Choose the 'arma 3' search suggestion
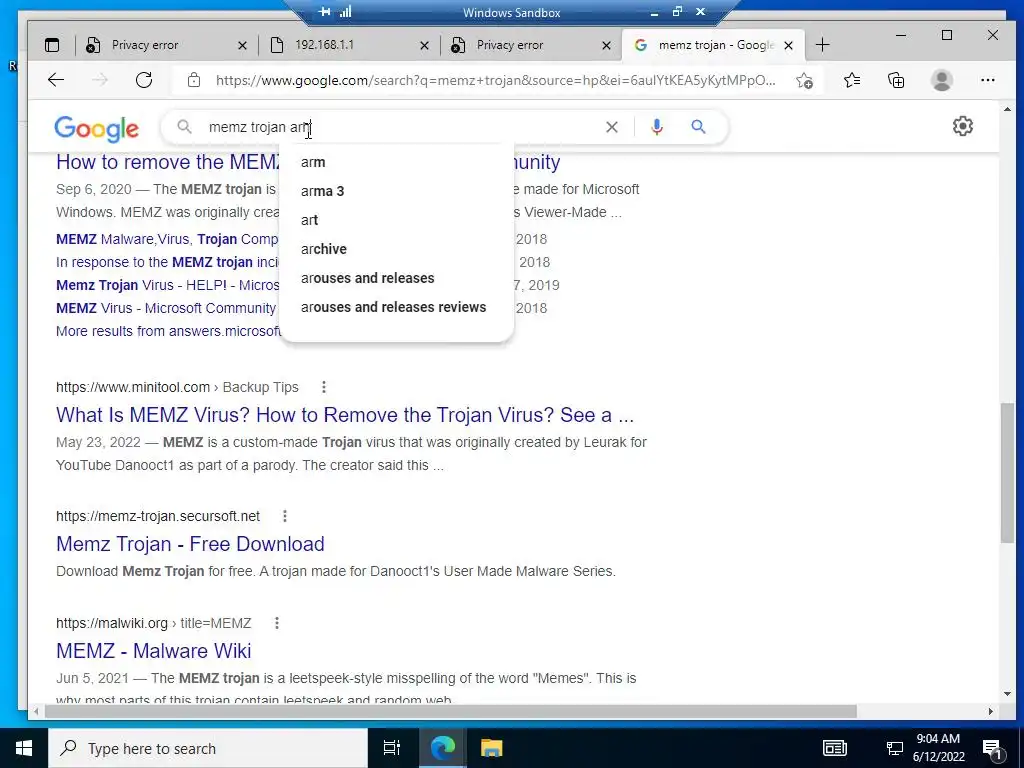Screen dimensions: 1024x768 pos(396,191)
